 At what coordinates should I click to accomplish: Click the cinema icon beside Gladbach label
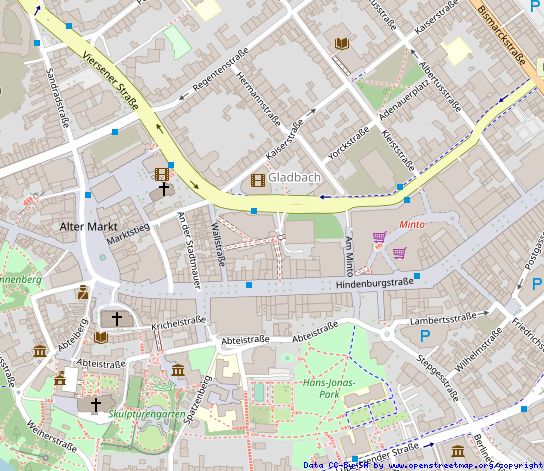point(257,180)
